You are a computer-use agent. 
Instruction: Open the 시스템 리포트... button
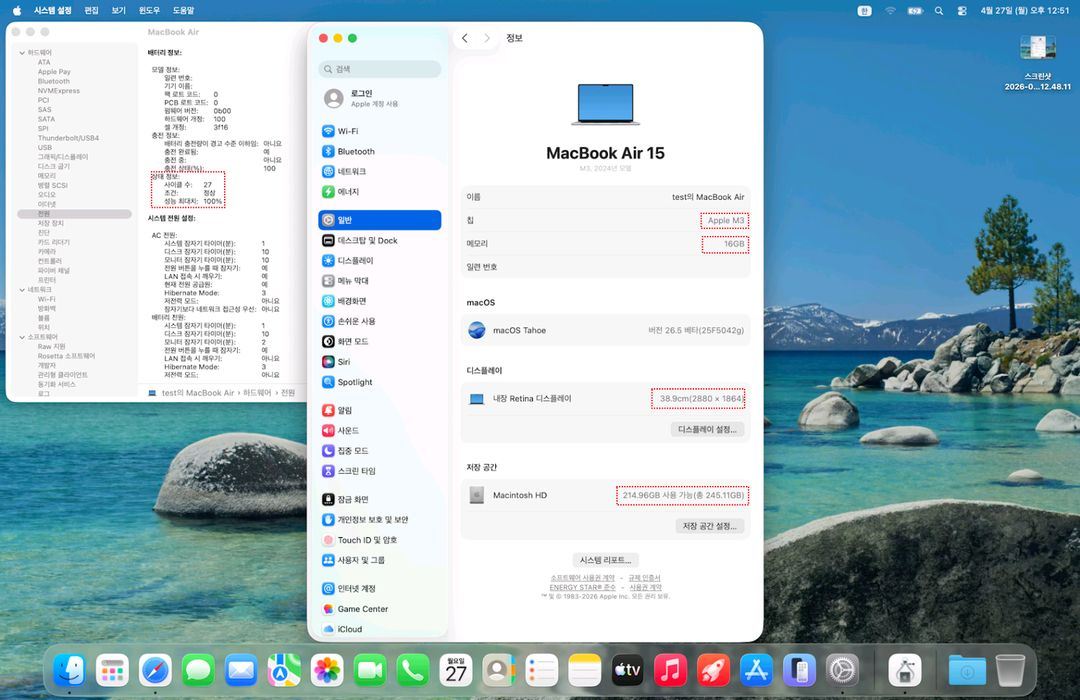pyautogui.click(x=605, y=560)
